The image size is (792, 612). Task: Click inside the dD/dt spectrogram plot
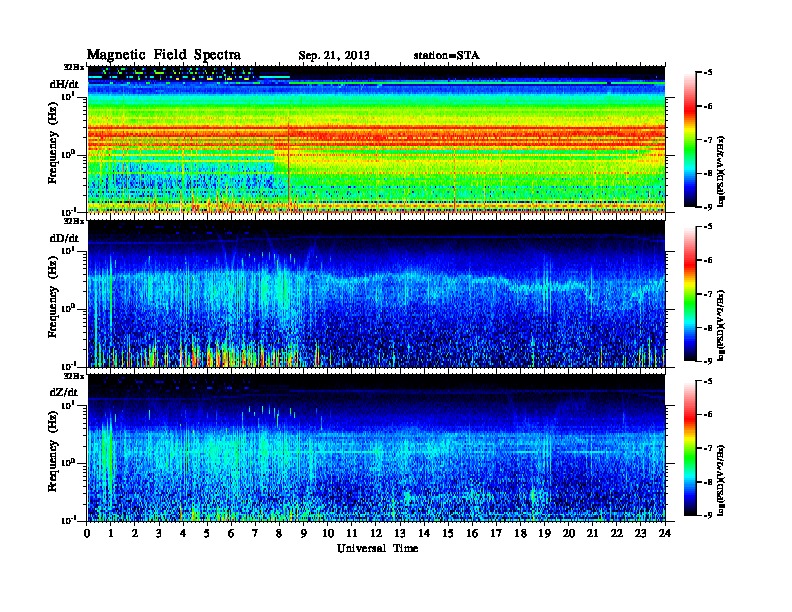pyautogui.click(x=376, y=294)
